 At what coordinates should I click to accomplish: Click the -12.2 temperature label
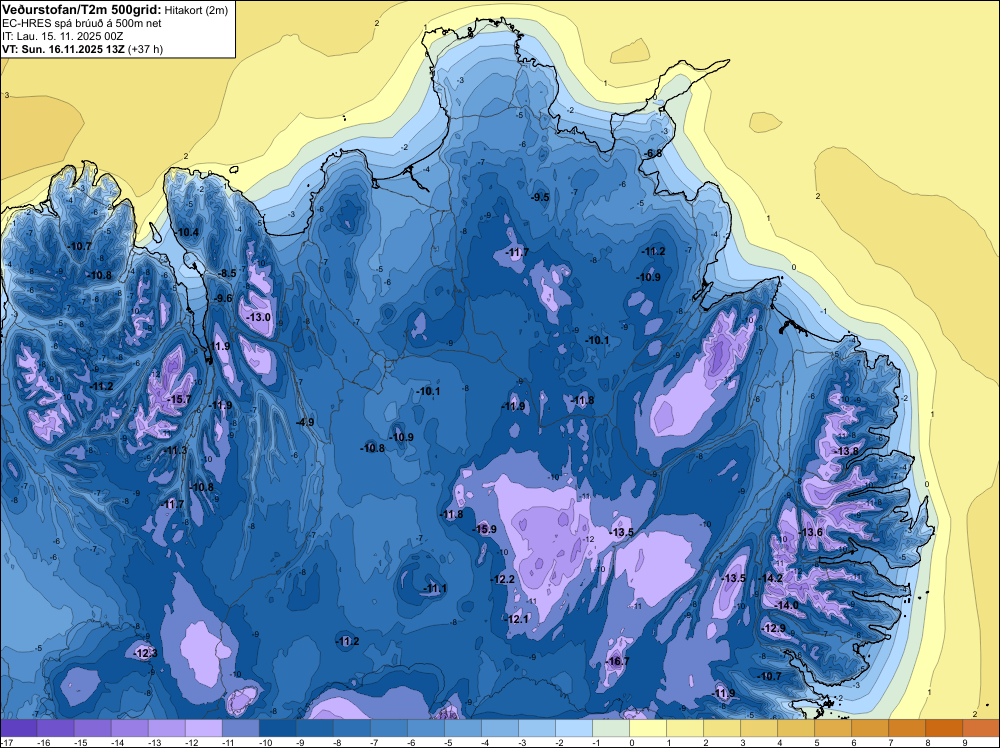[x=502, y=579]
